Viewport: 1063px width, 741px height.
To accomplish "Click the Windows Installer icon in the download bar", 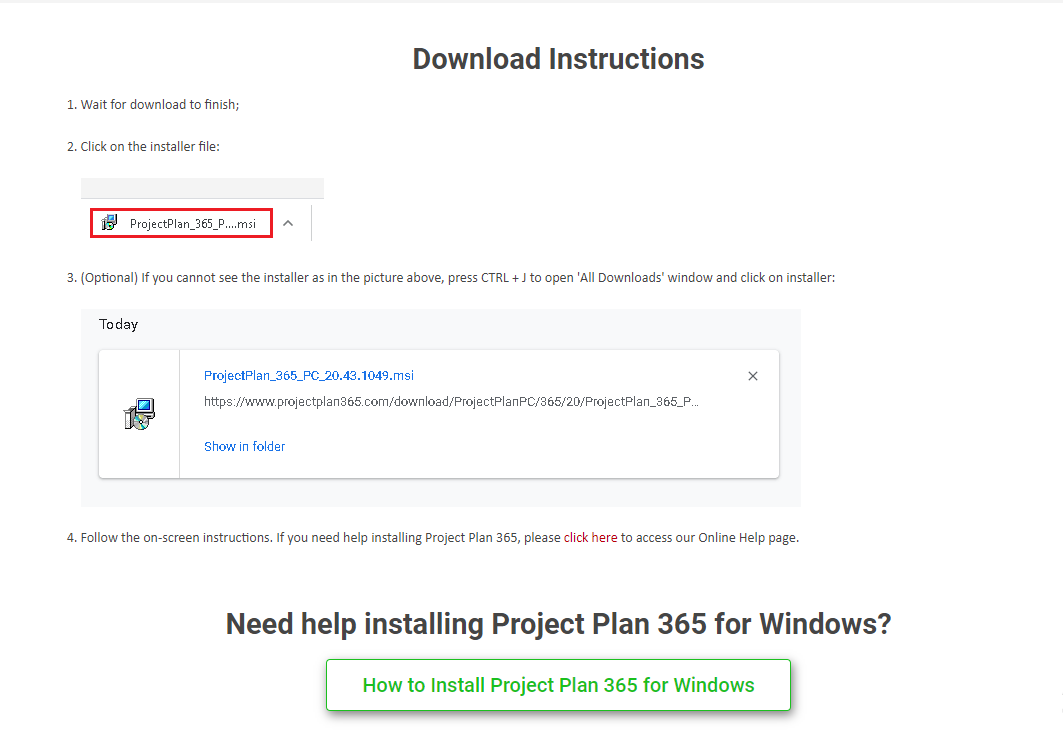I will coord(109,222).
